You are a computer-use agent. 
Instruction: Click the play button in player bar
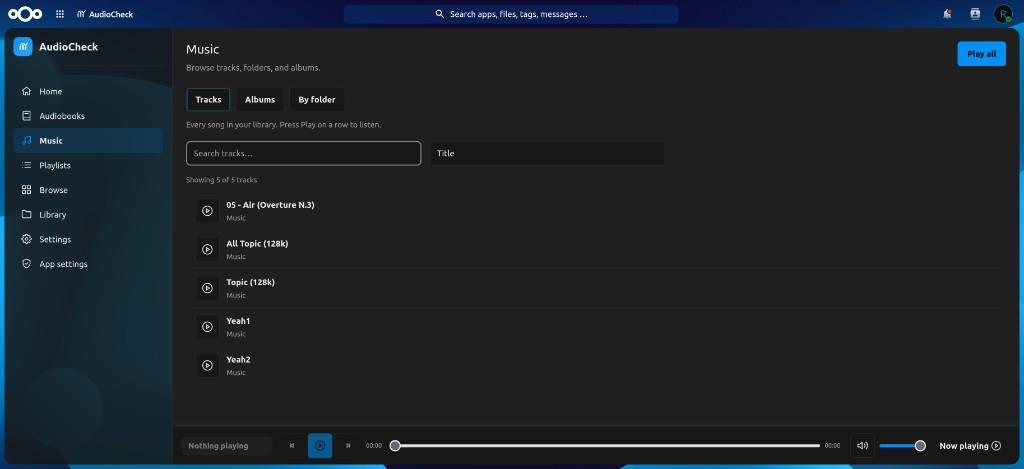coord(320,445)
